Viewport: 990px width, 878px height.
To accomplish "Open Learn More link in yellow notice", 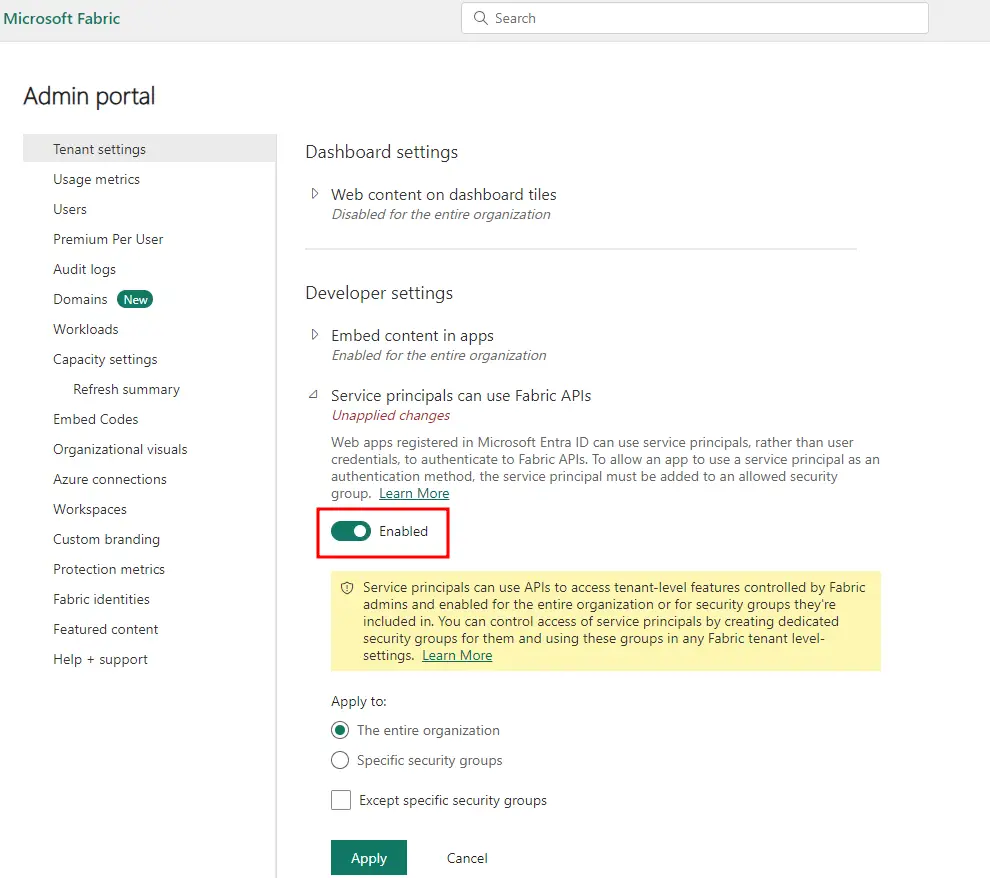I will (x=457, y=656).
